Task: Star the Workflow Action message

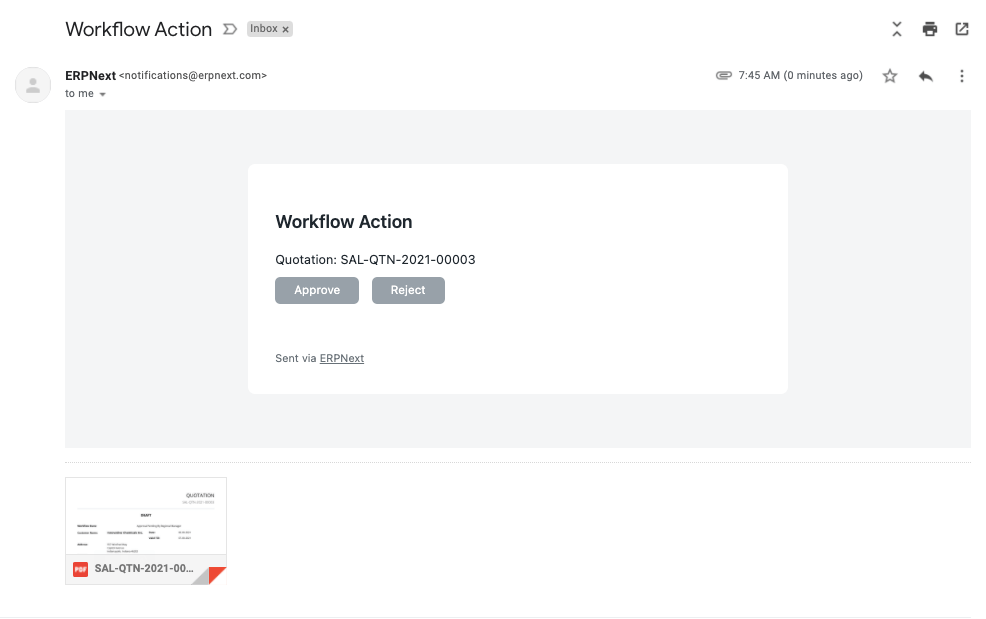Action: [x=890, y=75]
